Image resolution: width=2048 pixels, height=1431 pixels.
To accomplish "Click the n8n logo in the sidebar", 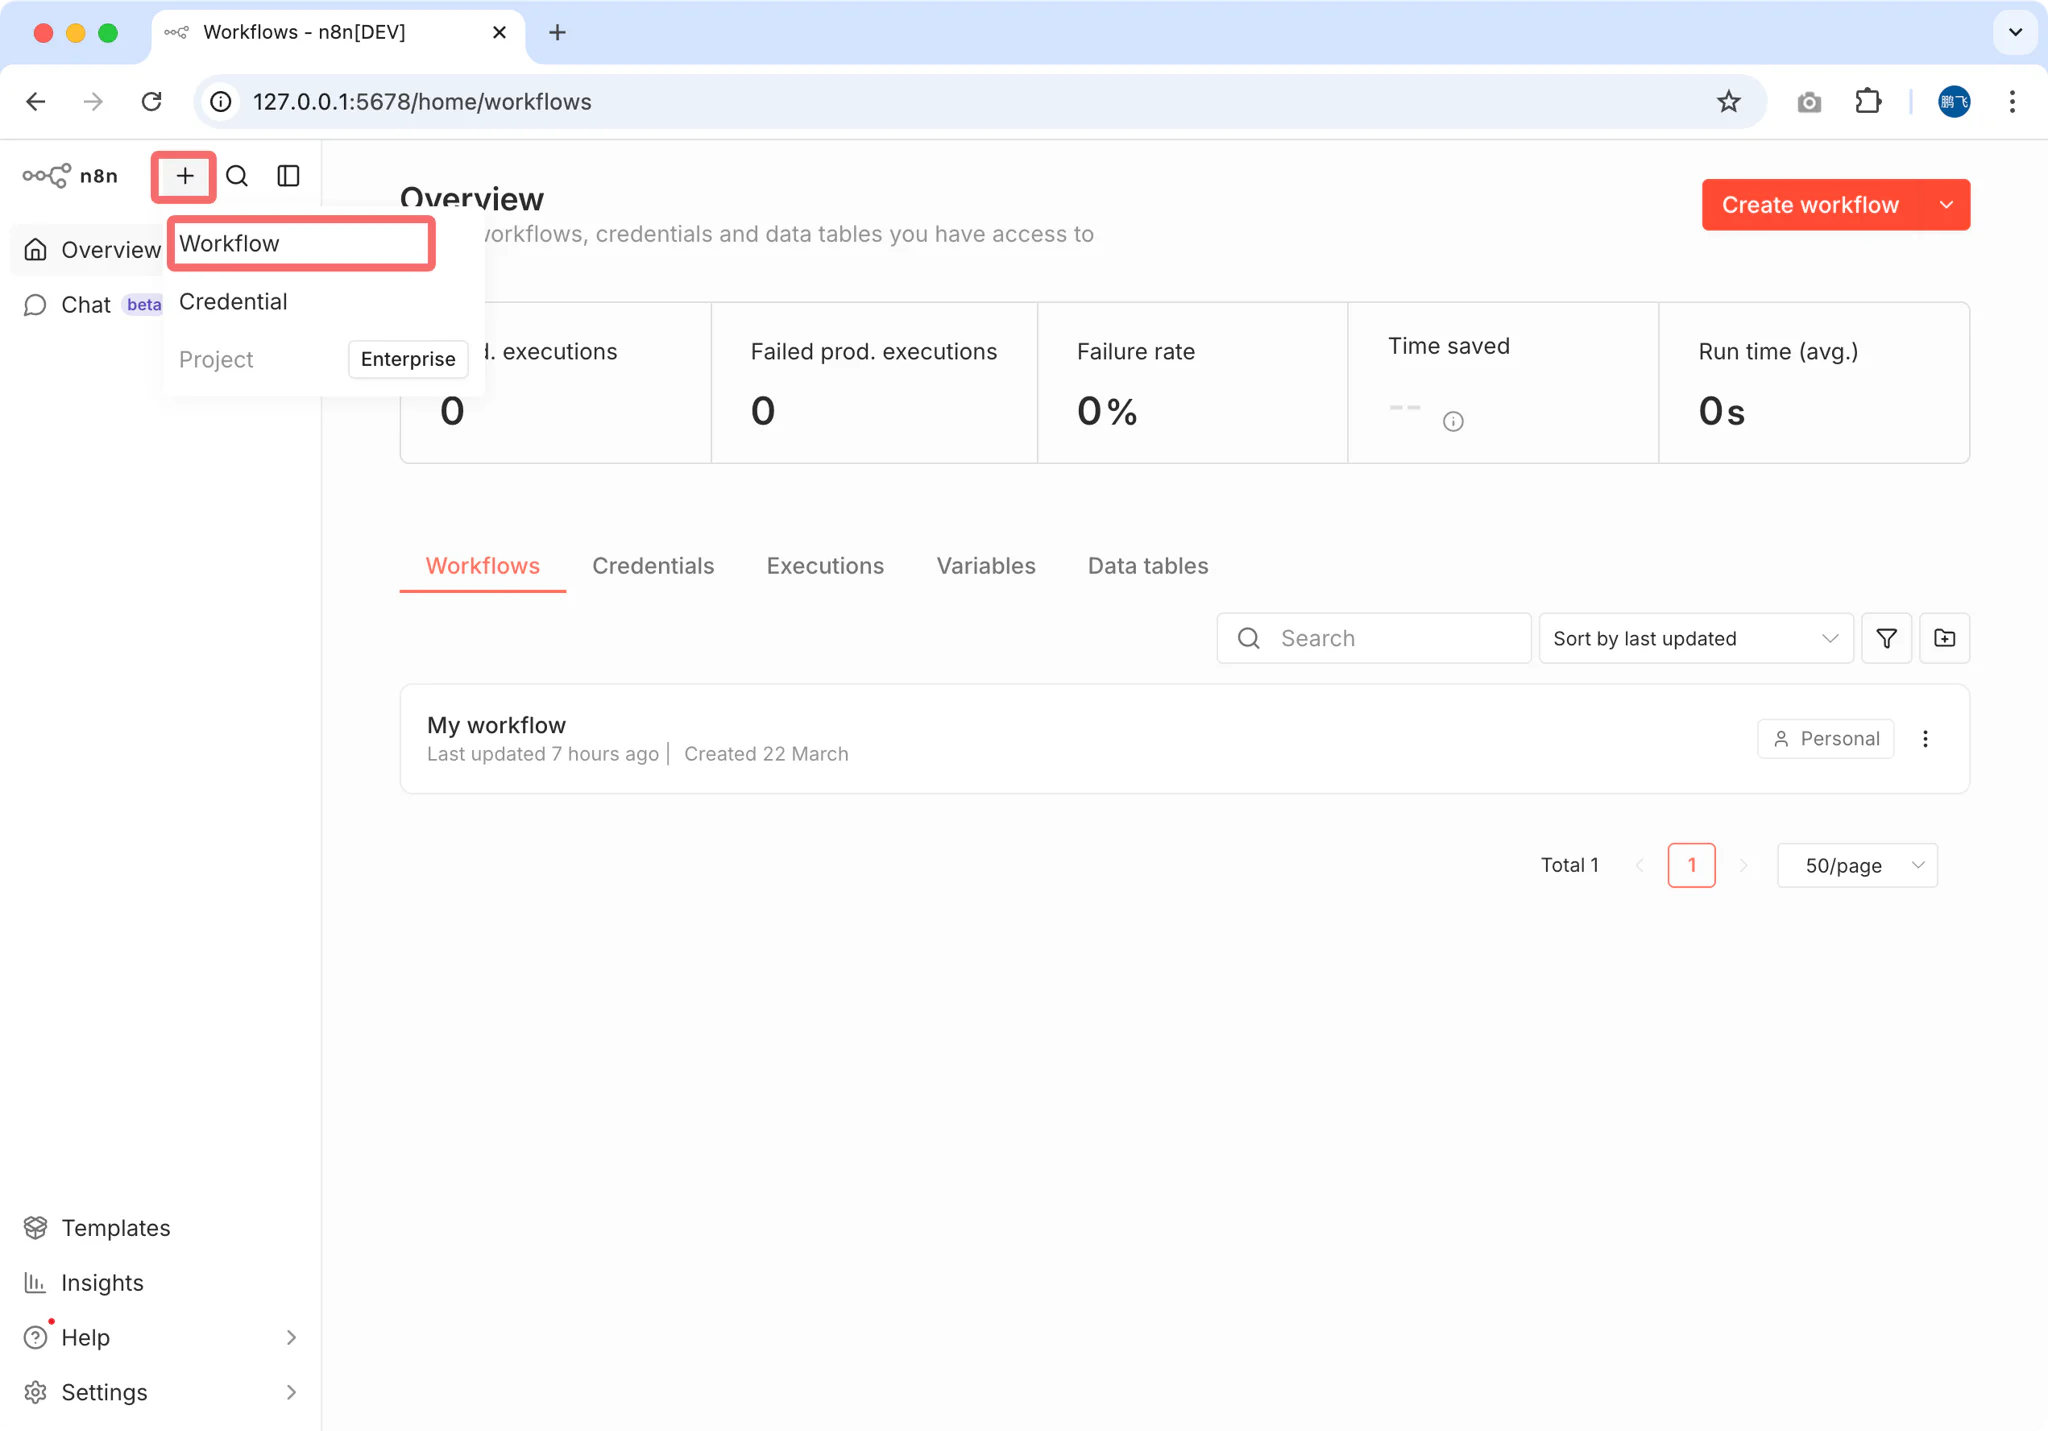I will point(70,176).
